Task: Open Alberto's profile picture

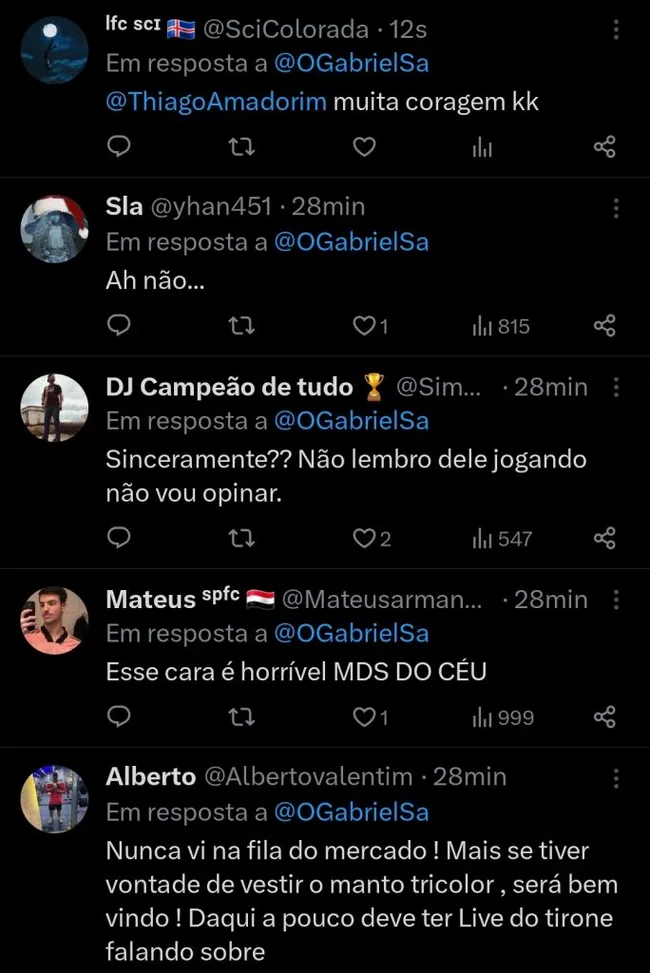Action: coord(55,798)
